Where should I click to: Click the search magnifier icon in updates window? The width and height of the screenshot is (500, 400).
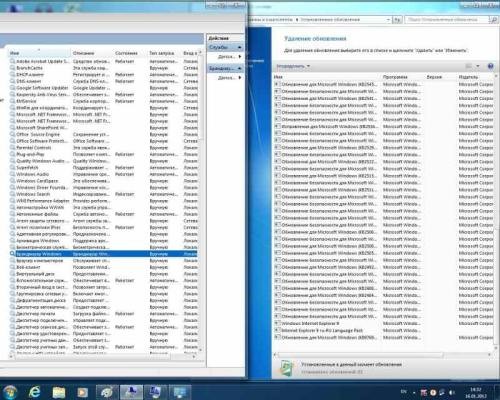tap(494, 20)
